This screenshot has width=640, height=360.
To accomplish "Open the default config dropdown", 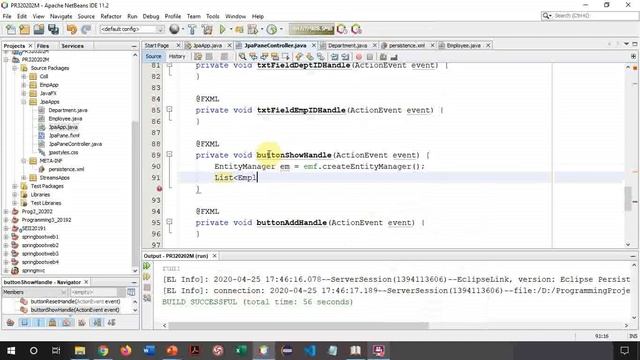I will click(132, 29).
